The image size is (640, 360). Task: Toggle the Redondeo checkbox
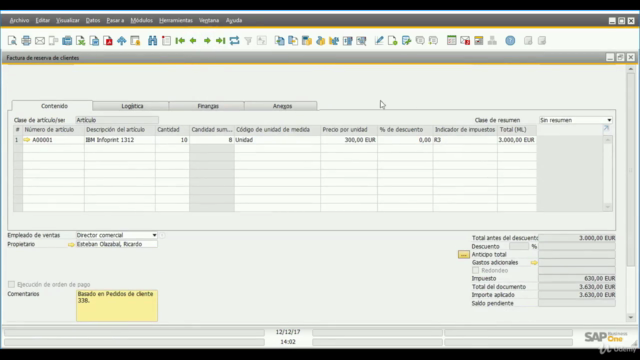[476, 270]
